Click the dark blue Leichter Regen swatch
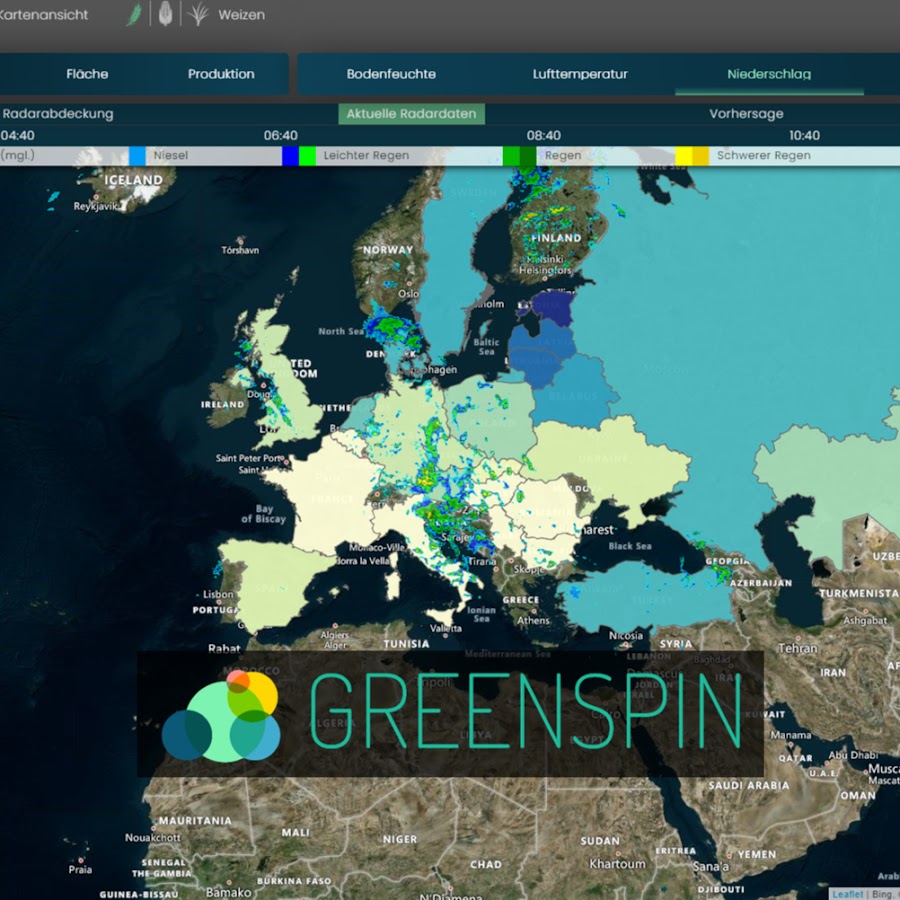Image resolution: width=900 pixels, height=900 pixels. (x=290, y=156)
